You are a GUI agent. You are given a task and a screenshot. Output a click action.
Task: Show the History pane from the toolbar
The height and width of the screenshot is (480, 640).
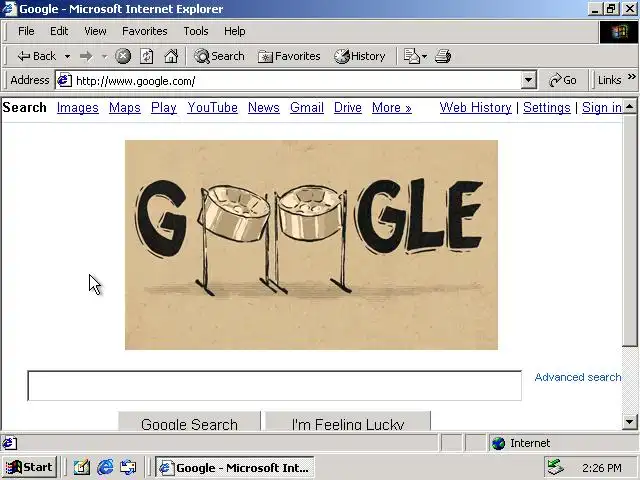360,56
